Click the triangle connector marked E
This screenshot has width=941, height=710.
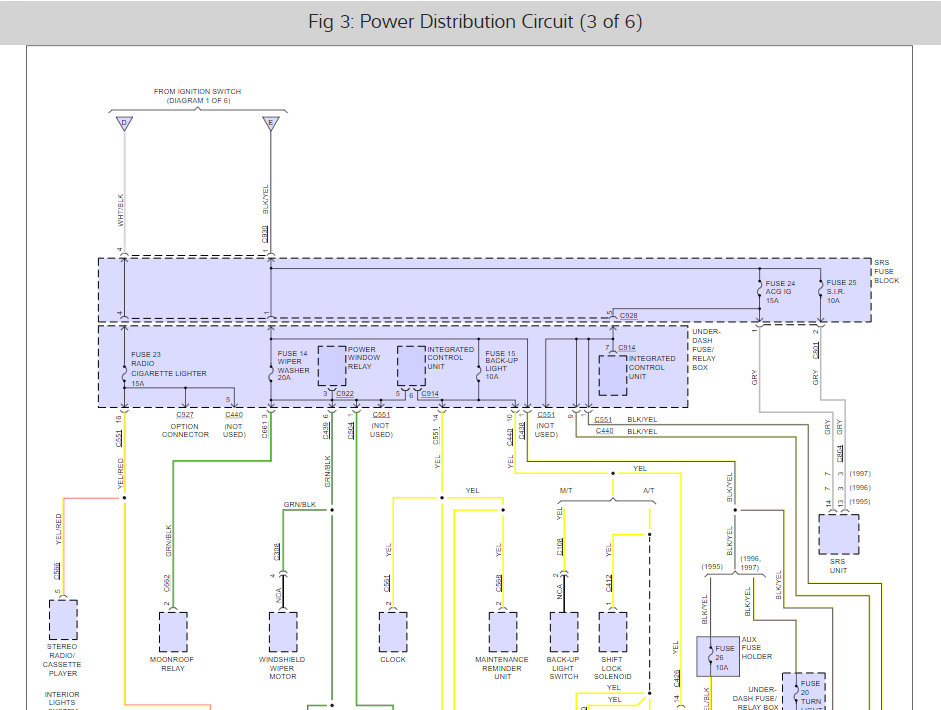[x=270, y=123]
